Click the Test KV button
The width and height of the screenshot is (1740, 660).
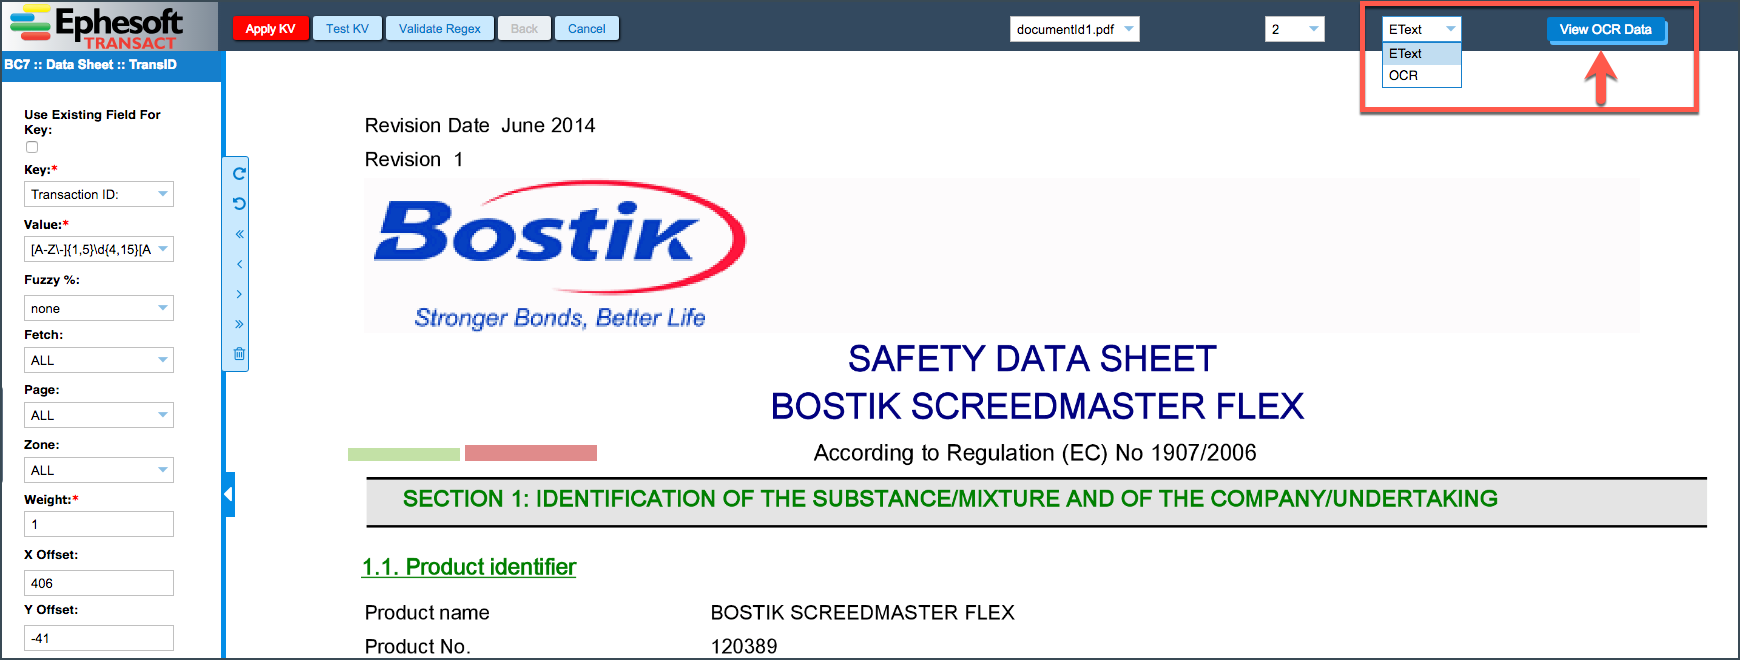(x=347, y=29)
